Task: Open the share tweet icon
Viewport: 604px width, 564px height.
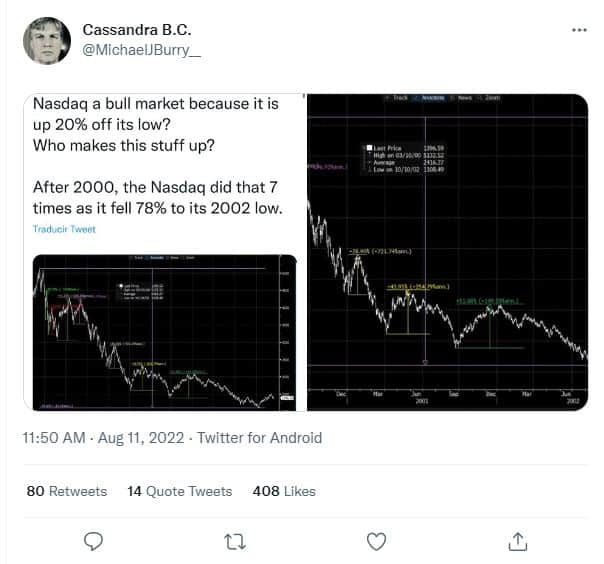Action: pyautogui.click(x=518, y=541)
